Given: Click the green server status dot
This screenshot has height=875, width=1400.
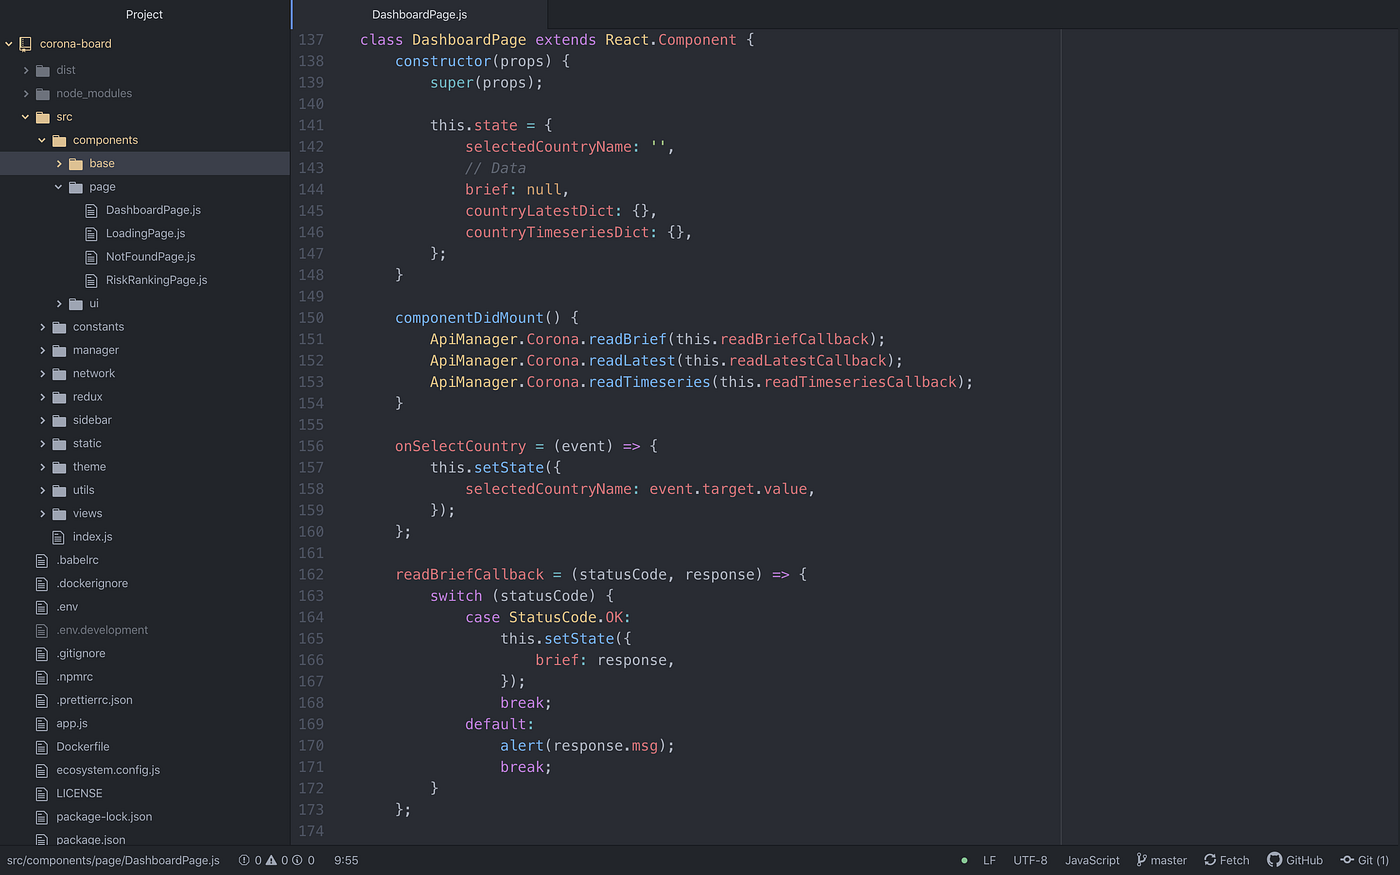Looking at the screenshot, I should (x=963, y=860).
